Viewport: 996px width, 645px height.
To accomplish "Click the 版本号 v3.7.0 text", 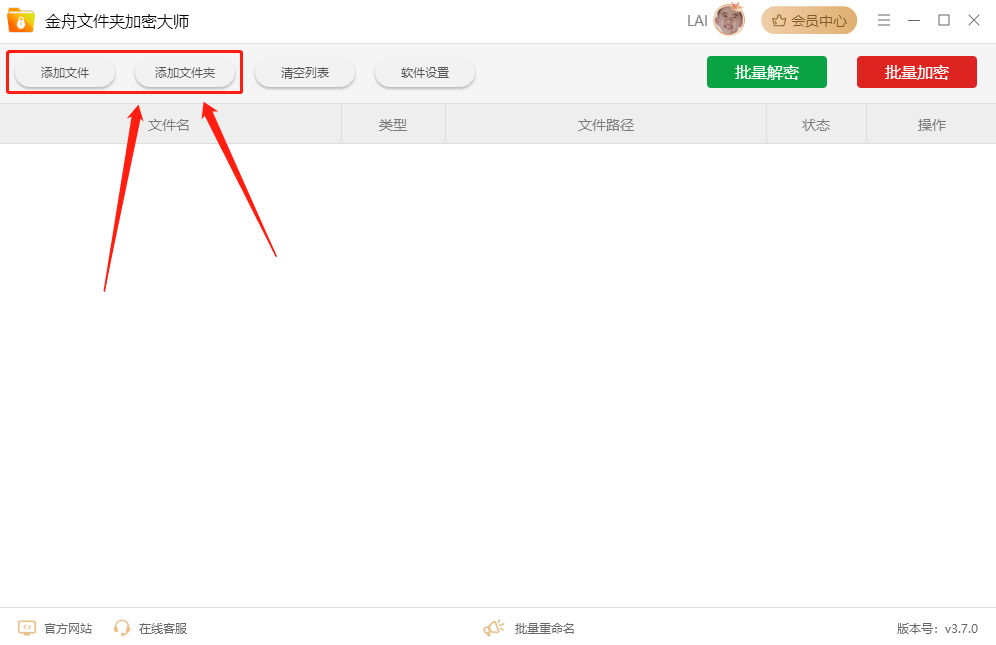I will pos(937,628).
